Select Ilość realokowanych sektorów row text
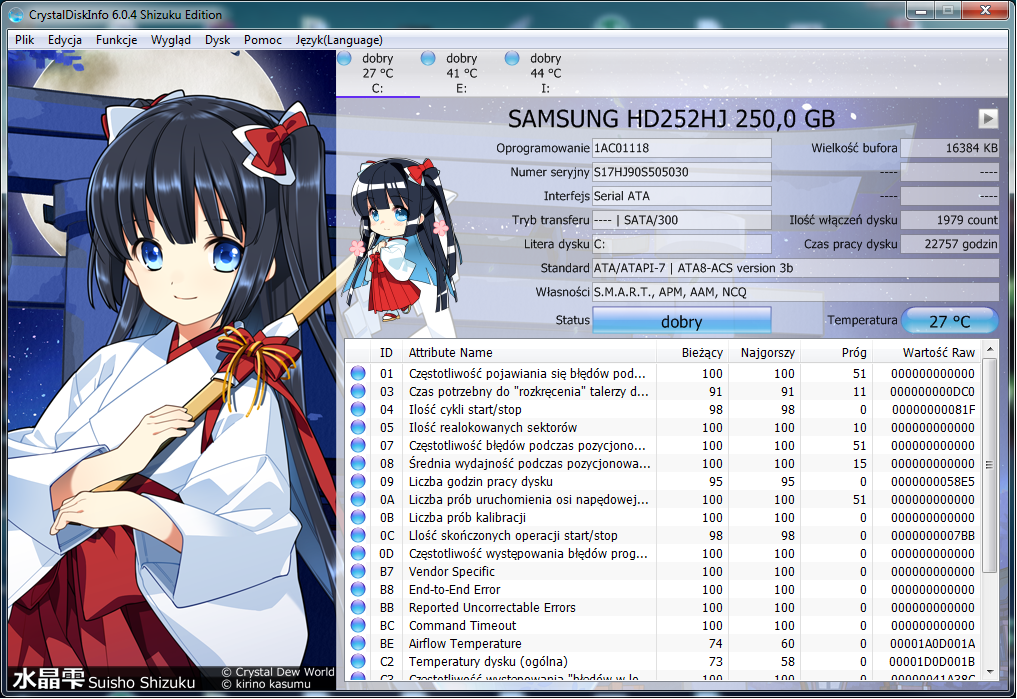Image resolution: width=1017 pixels, height=699 pixels. [493, 427]
